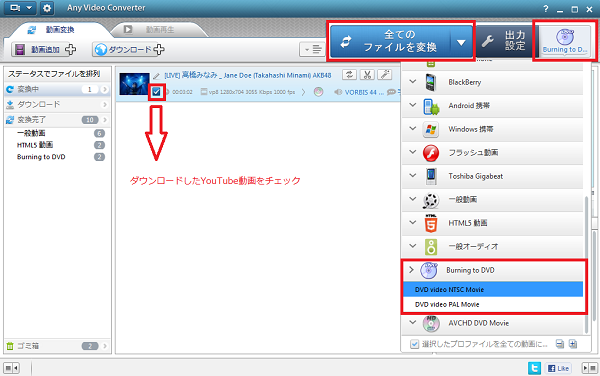Open the camera mode dropdown in title bar
The width and height of the screenshot is (600, 376).
tap(20, 8)
